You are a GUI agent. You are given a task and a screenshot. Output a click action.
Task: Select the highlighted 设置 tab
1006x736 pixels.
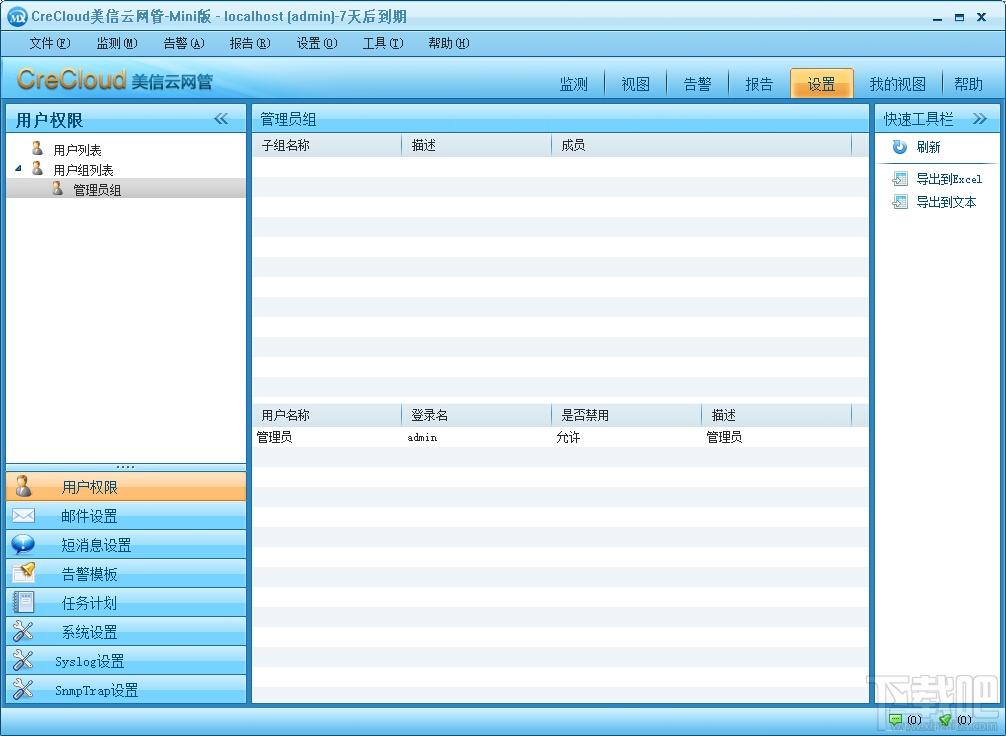coord(821,83)
